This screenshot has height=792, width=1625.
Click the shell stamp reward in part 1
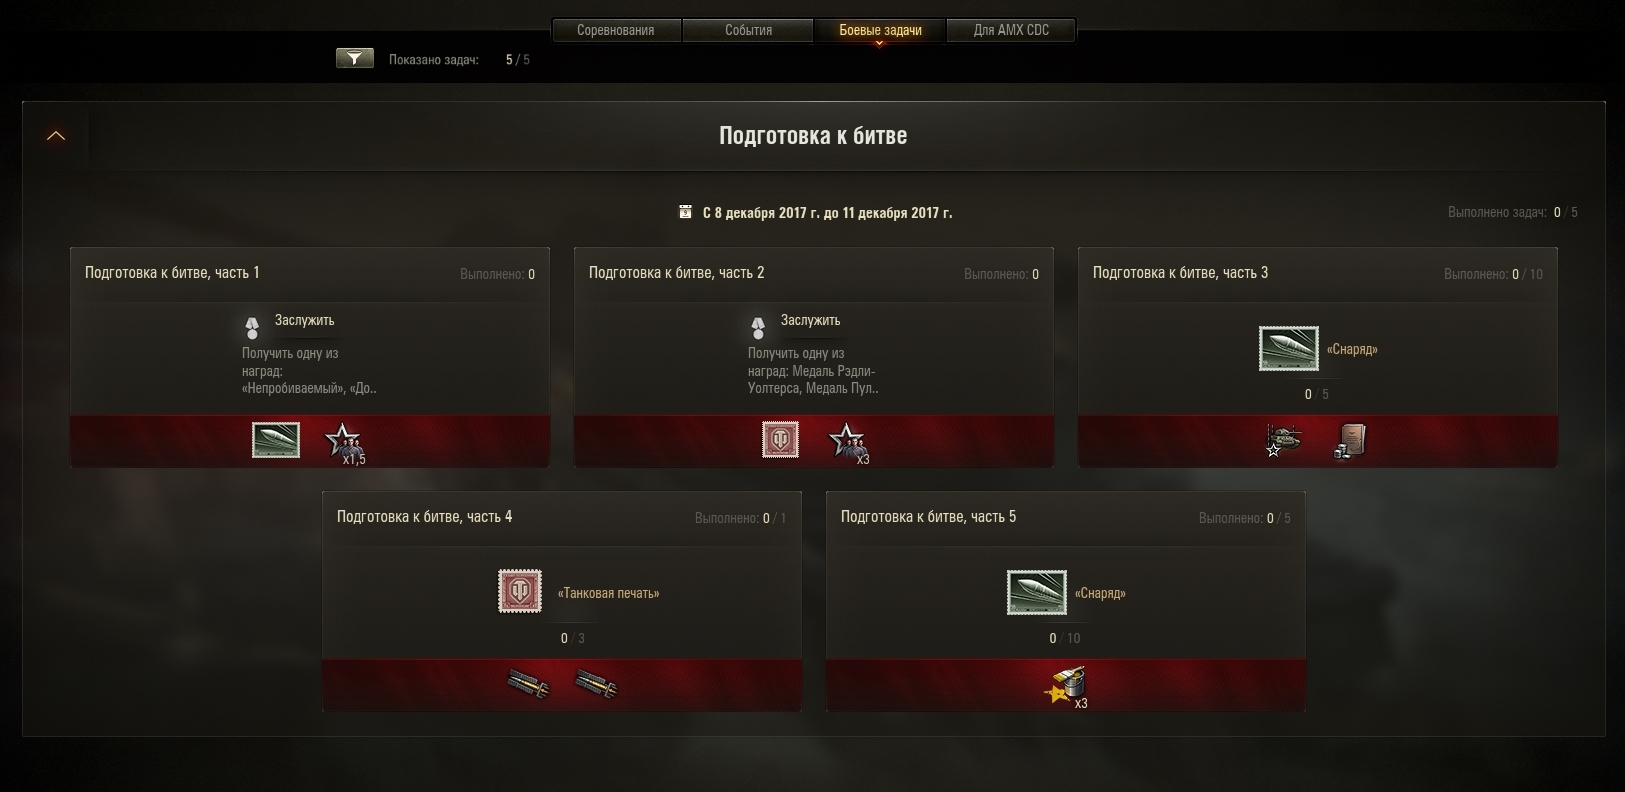[276, 440]
